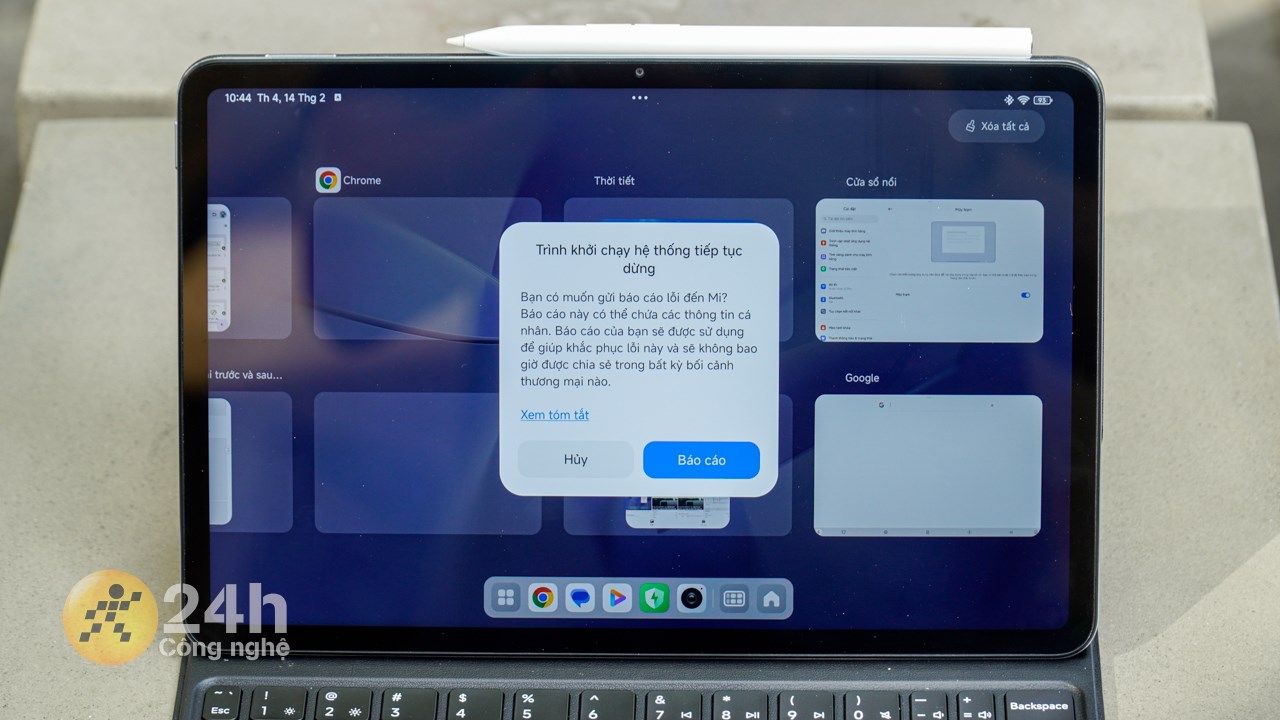The image size is (1280, 720).
Task: Tap the 10:44 clock in status bar
Action: [x=238, y=98]
